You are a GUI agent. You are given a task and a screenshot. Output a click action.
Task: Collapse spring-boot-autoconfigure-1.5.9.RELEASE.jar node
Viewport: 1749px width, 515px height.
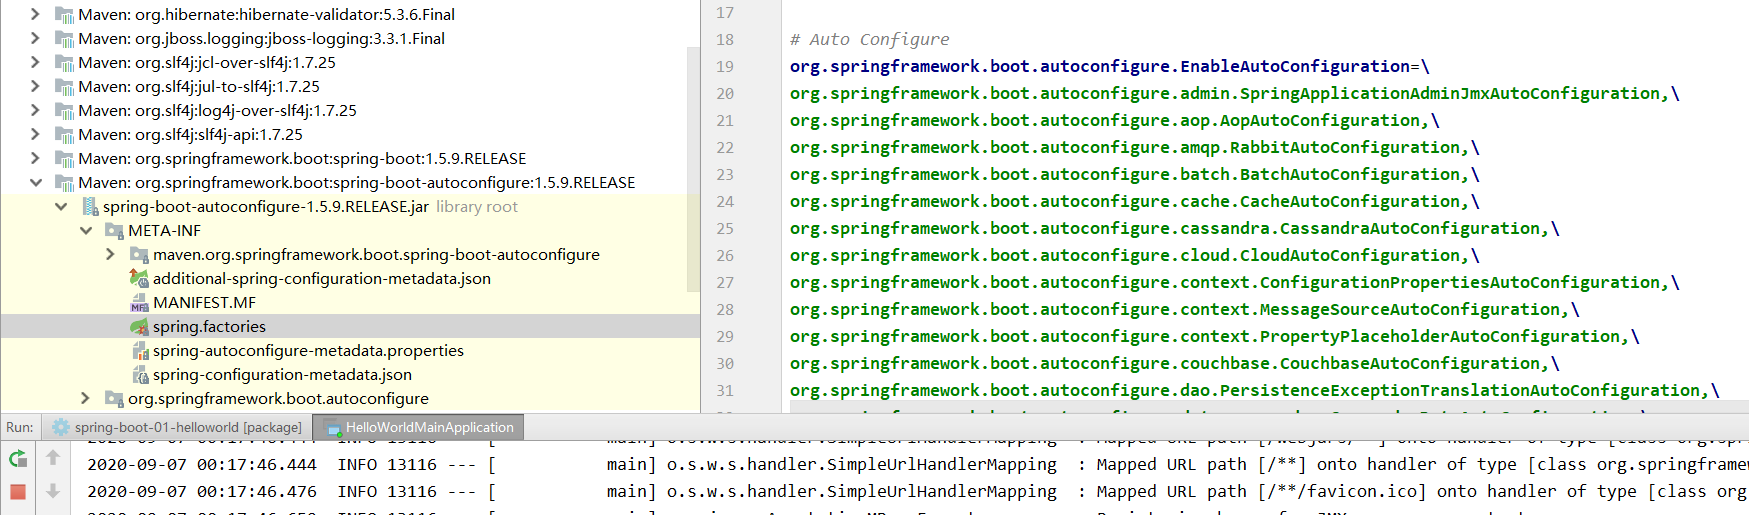61,206
